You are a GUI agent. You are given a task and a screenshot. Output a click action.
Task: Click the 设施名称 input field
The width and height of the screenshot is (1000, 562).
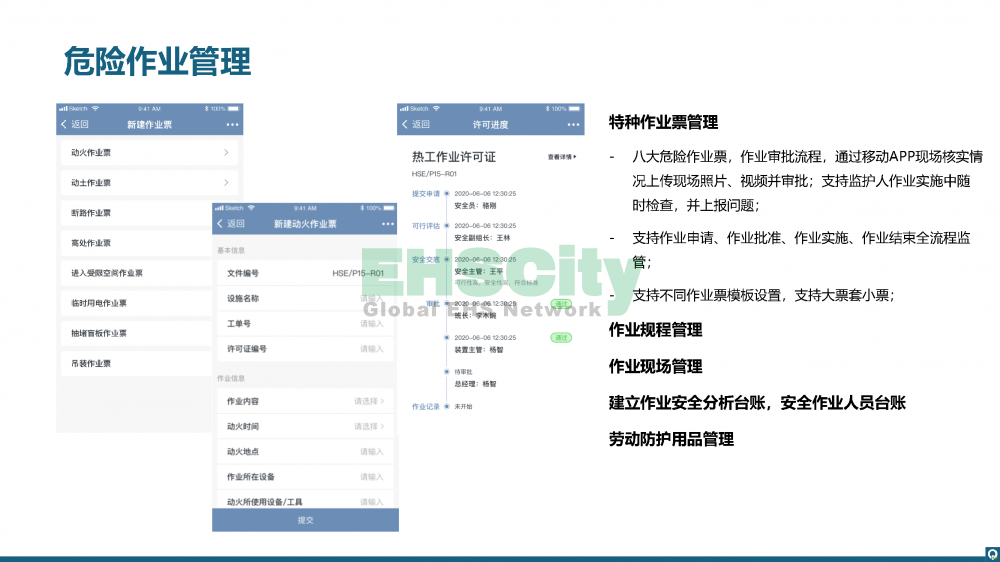[371, 298]
